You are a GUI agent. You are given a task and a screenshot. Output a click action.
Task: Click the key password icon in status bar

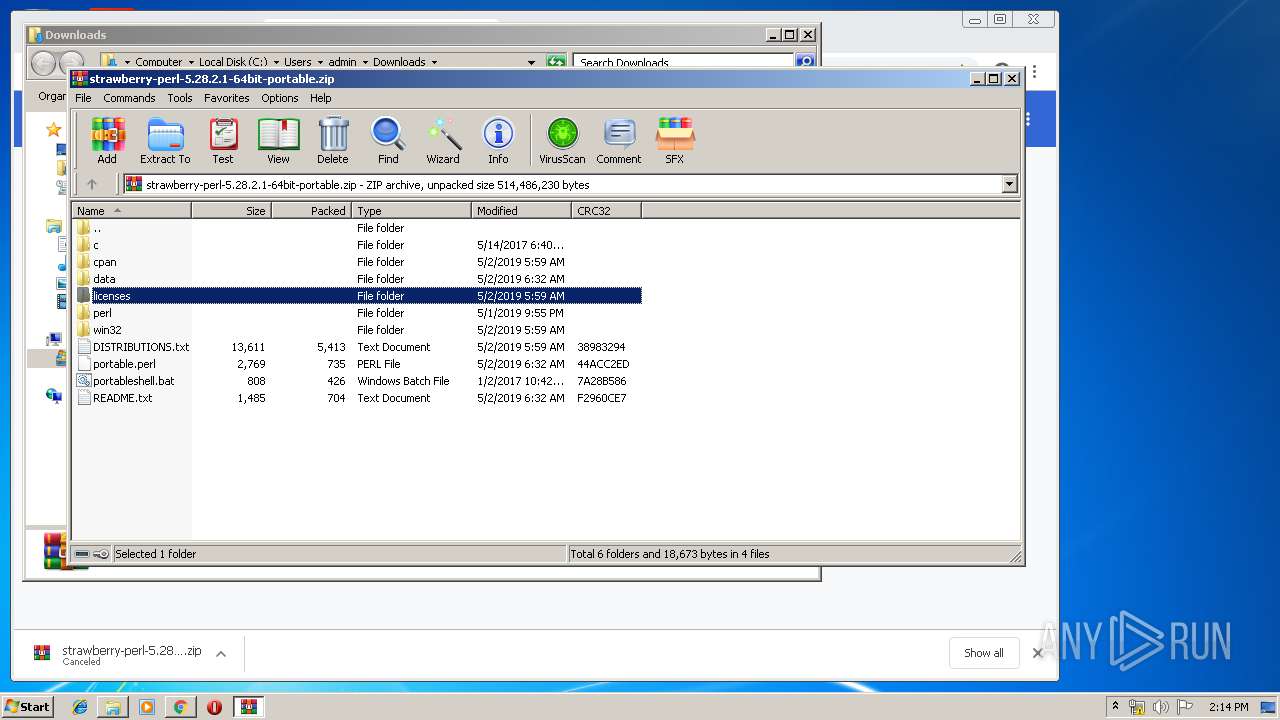click(100, 554)
